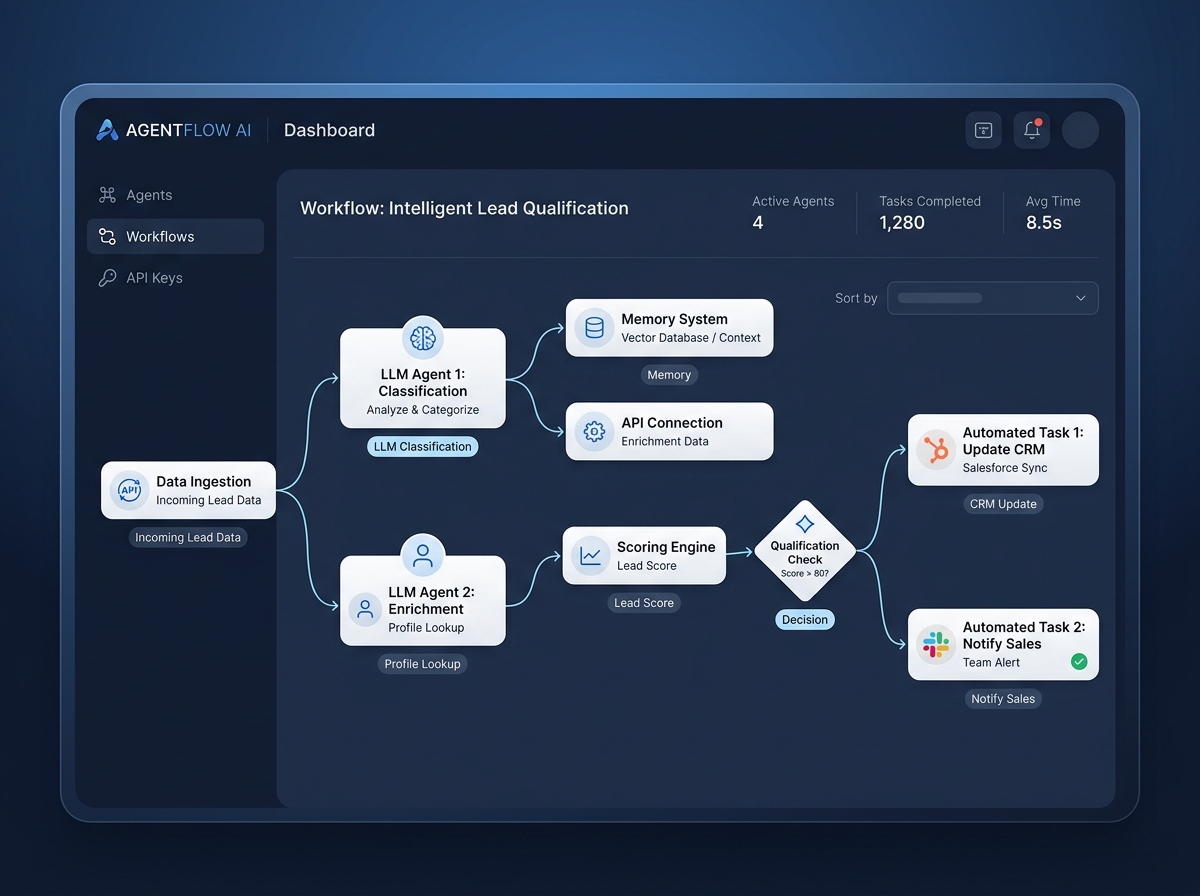
Task: Click the small person icon inside LLM Agent 2
Action: tap(365, 609)
